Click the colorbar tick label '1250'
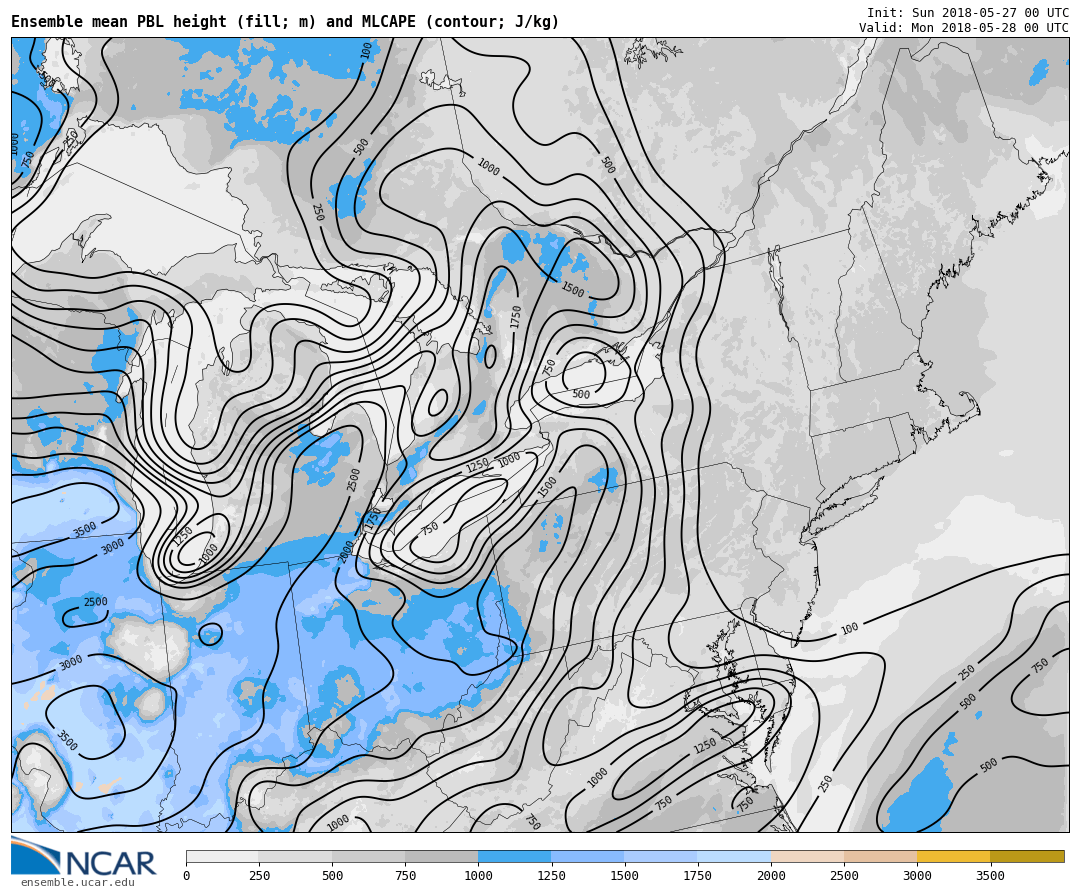 [552, 876]
